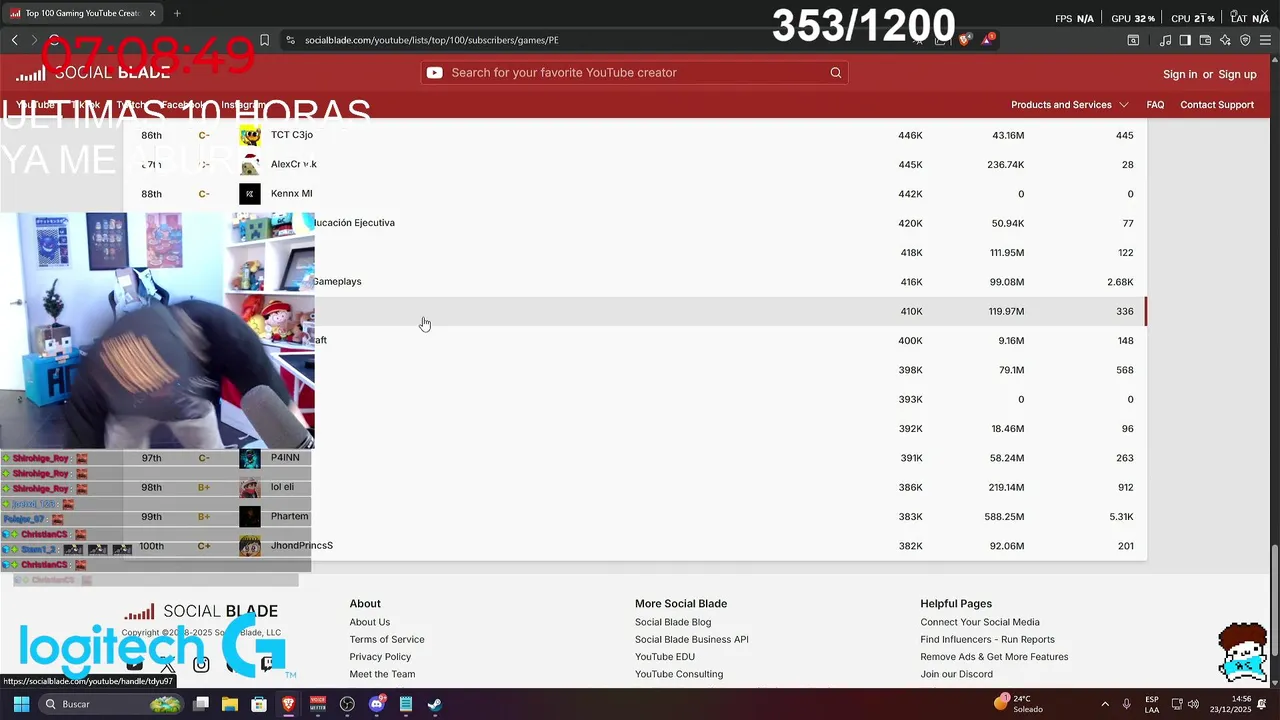This screenshot has height=720, width=1280.
Task: Open the Terms of Service footer link
Action: click(x=387, y=639)
